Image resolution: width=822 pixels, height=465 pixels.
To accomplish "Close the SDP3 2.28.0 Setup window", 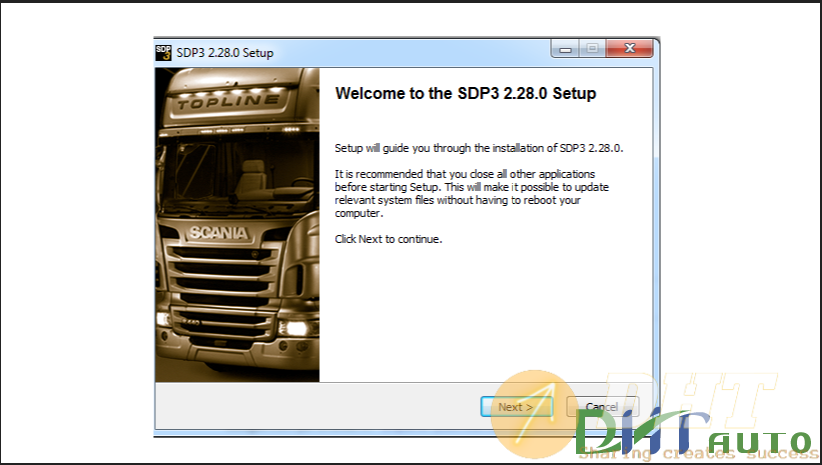I will pyautogui.click(x=629, y=49).
